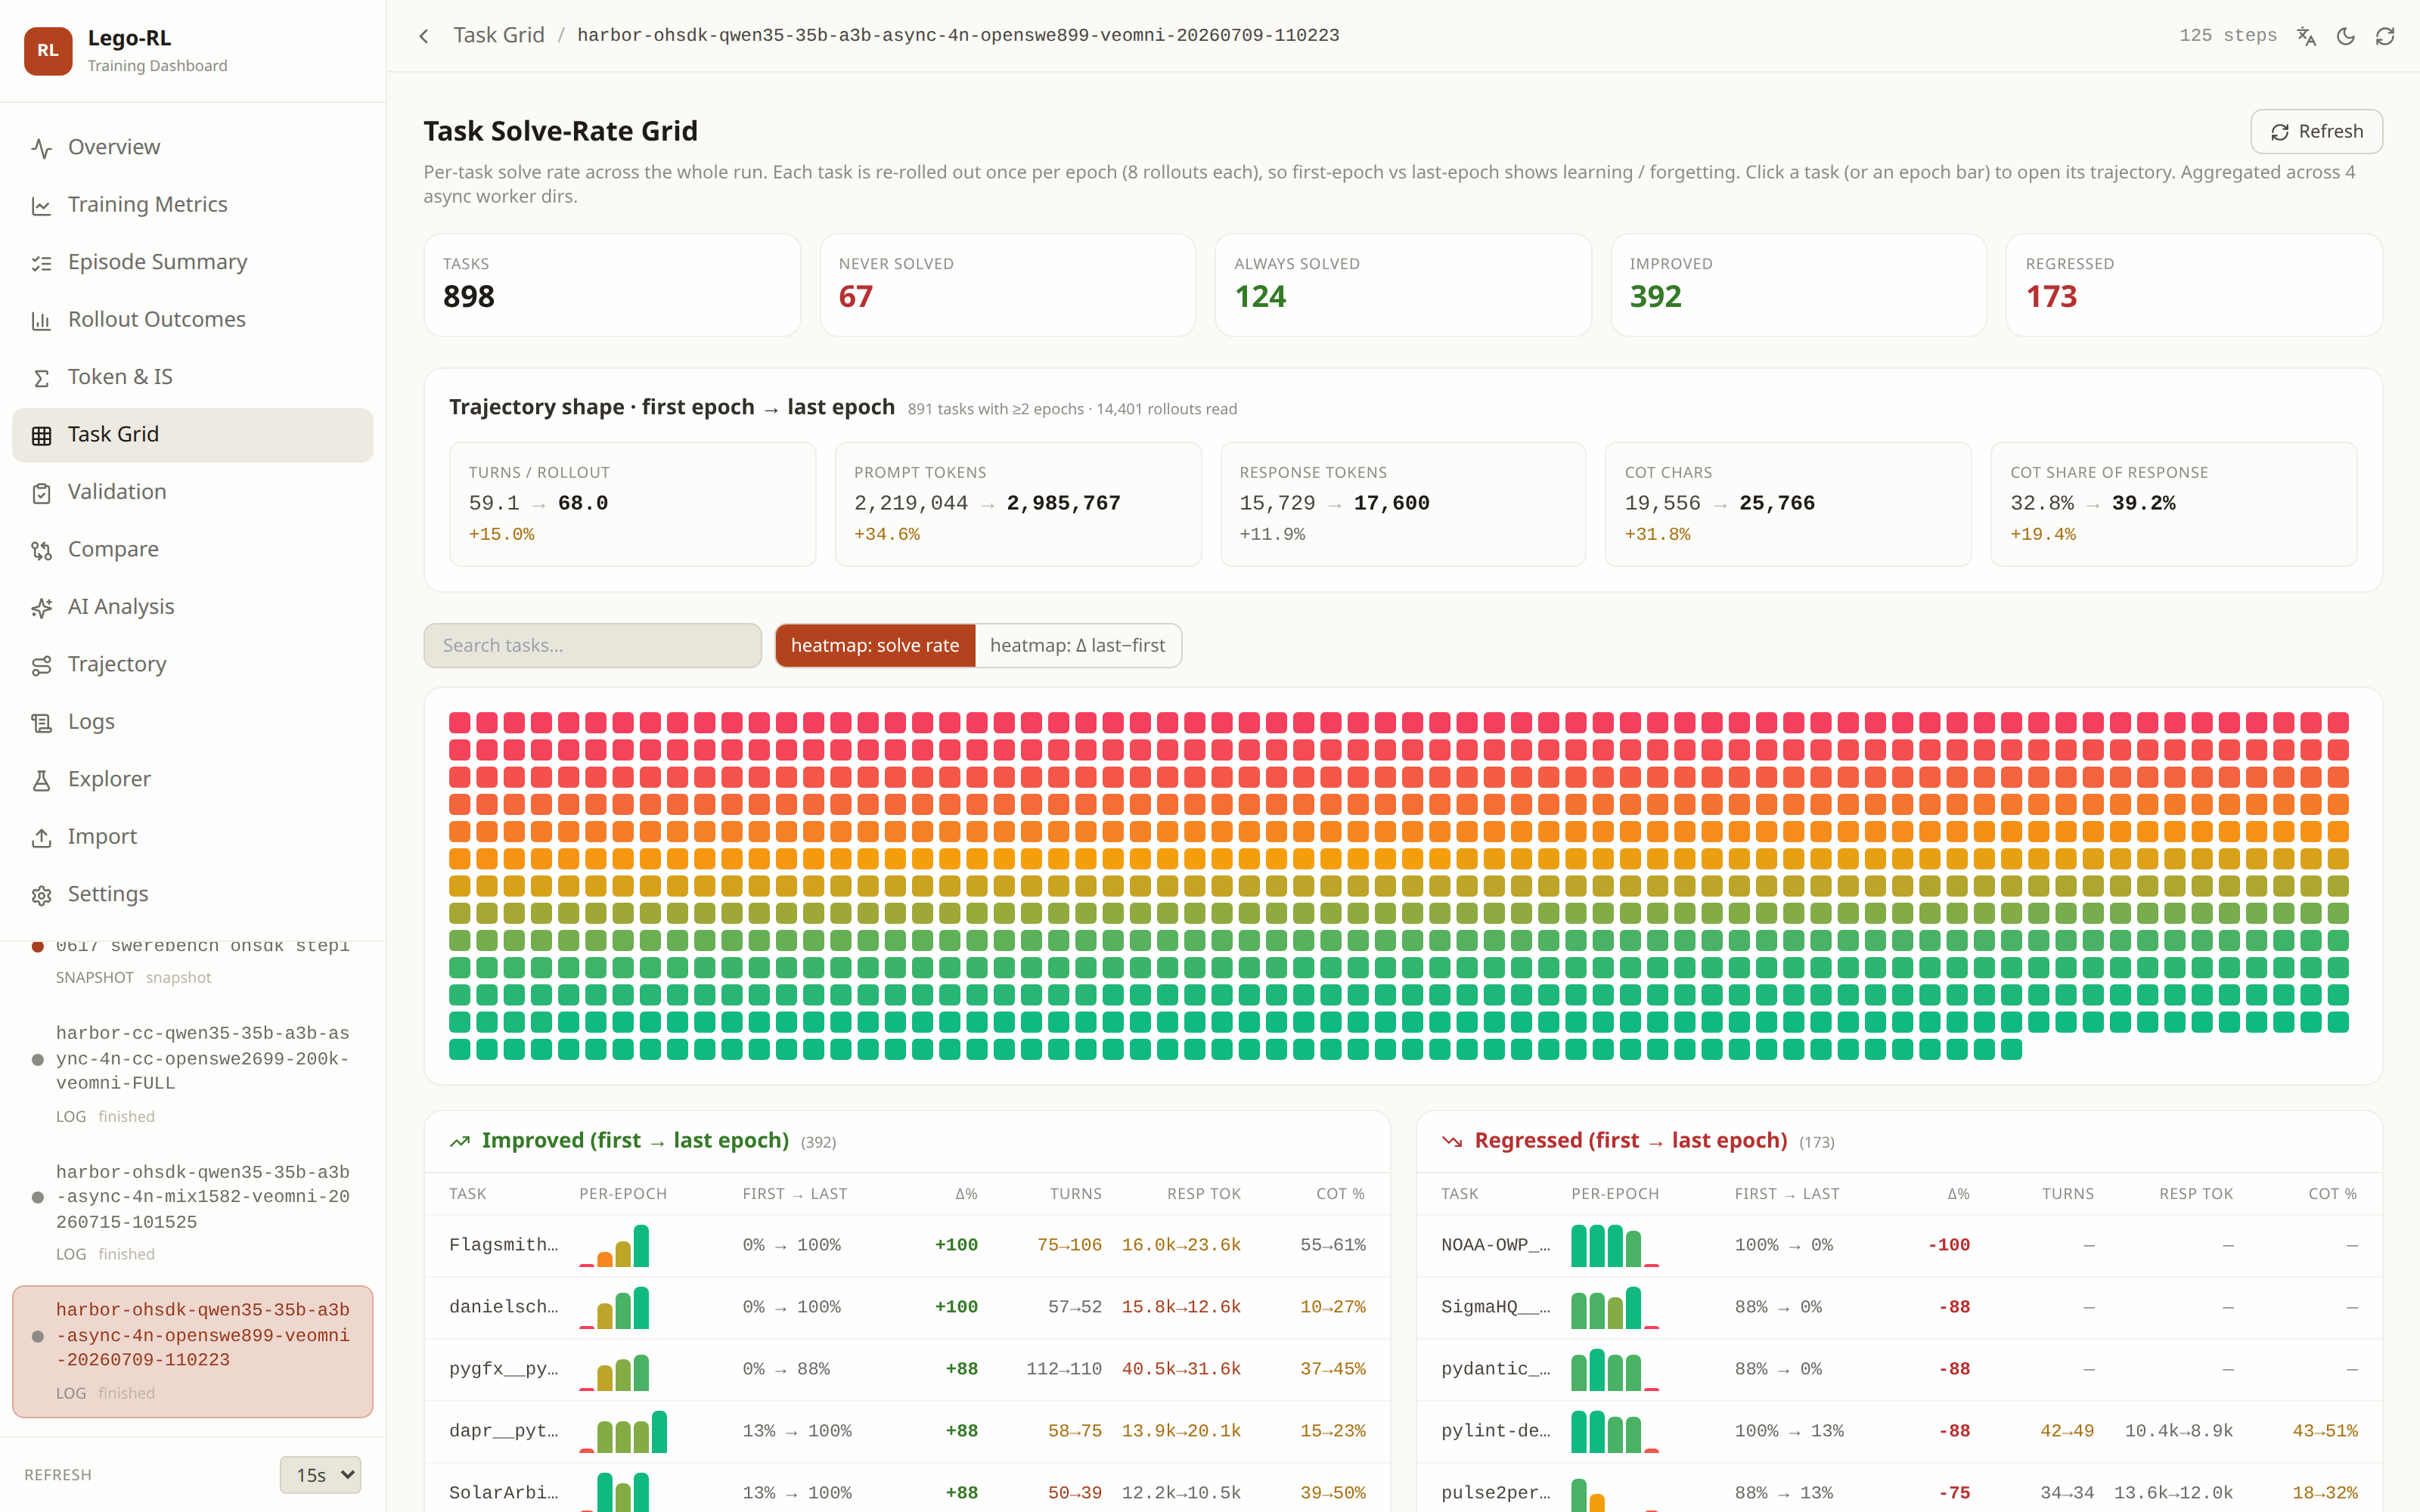The image size is (2420, 1512).
Task: Open the 15s refresh interval dropdown
Action: tap(320, 1475)
